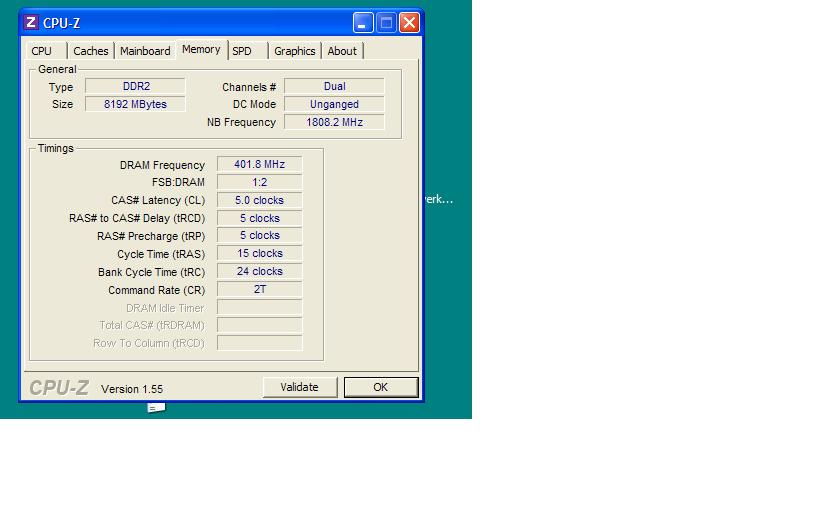Click the Cycle Time (tRAS) label
This screenshot has width=840, height=525.
coord(161,254)
